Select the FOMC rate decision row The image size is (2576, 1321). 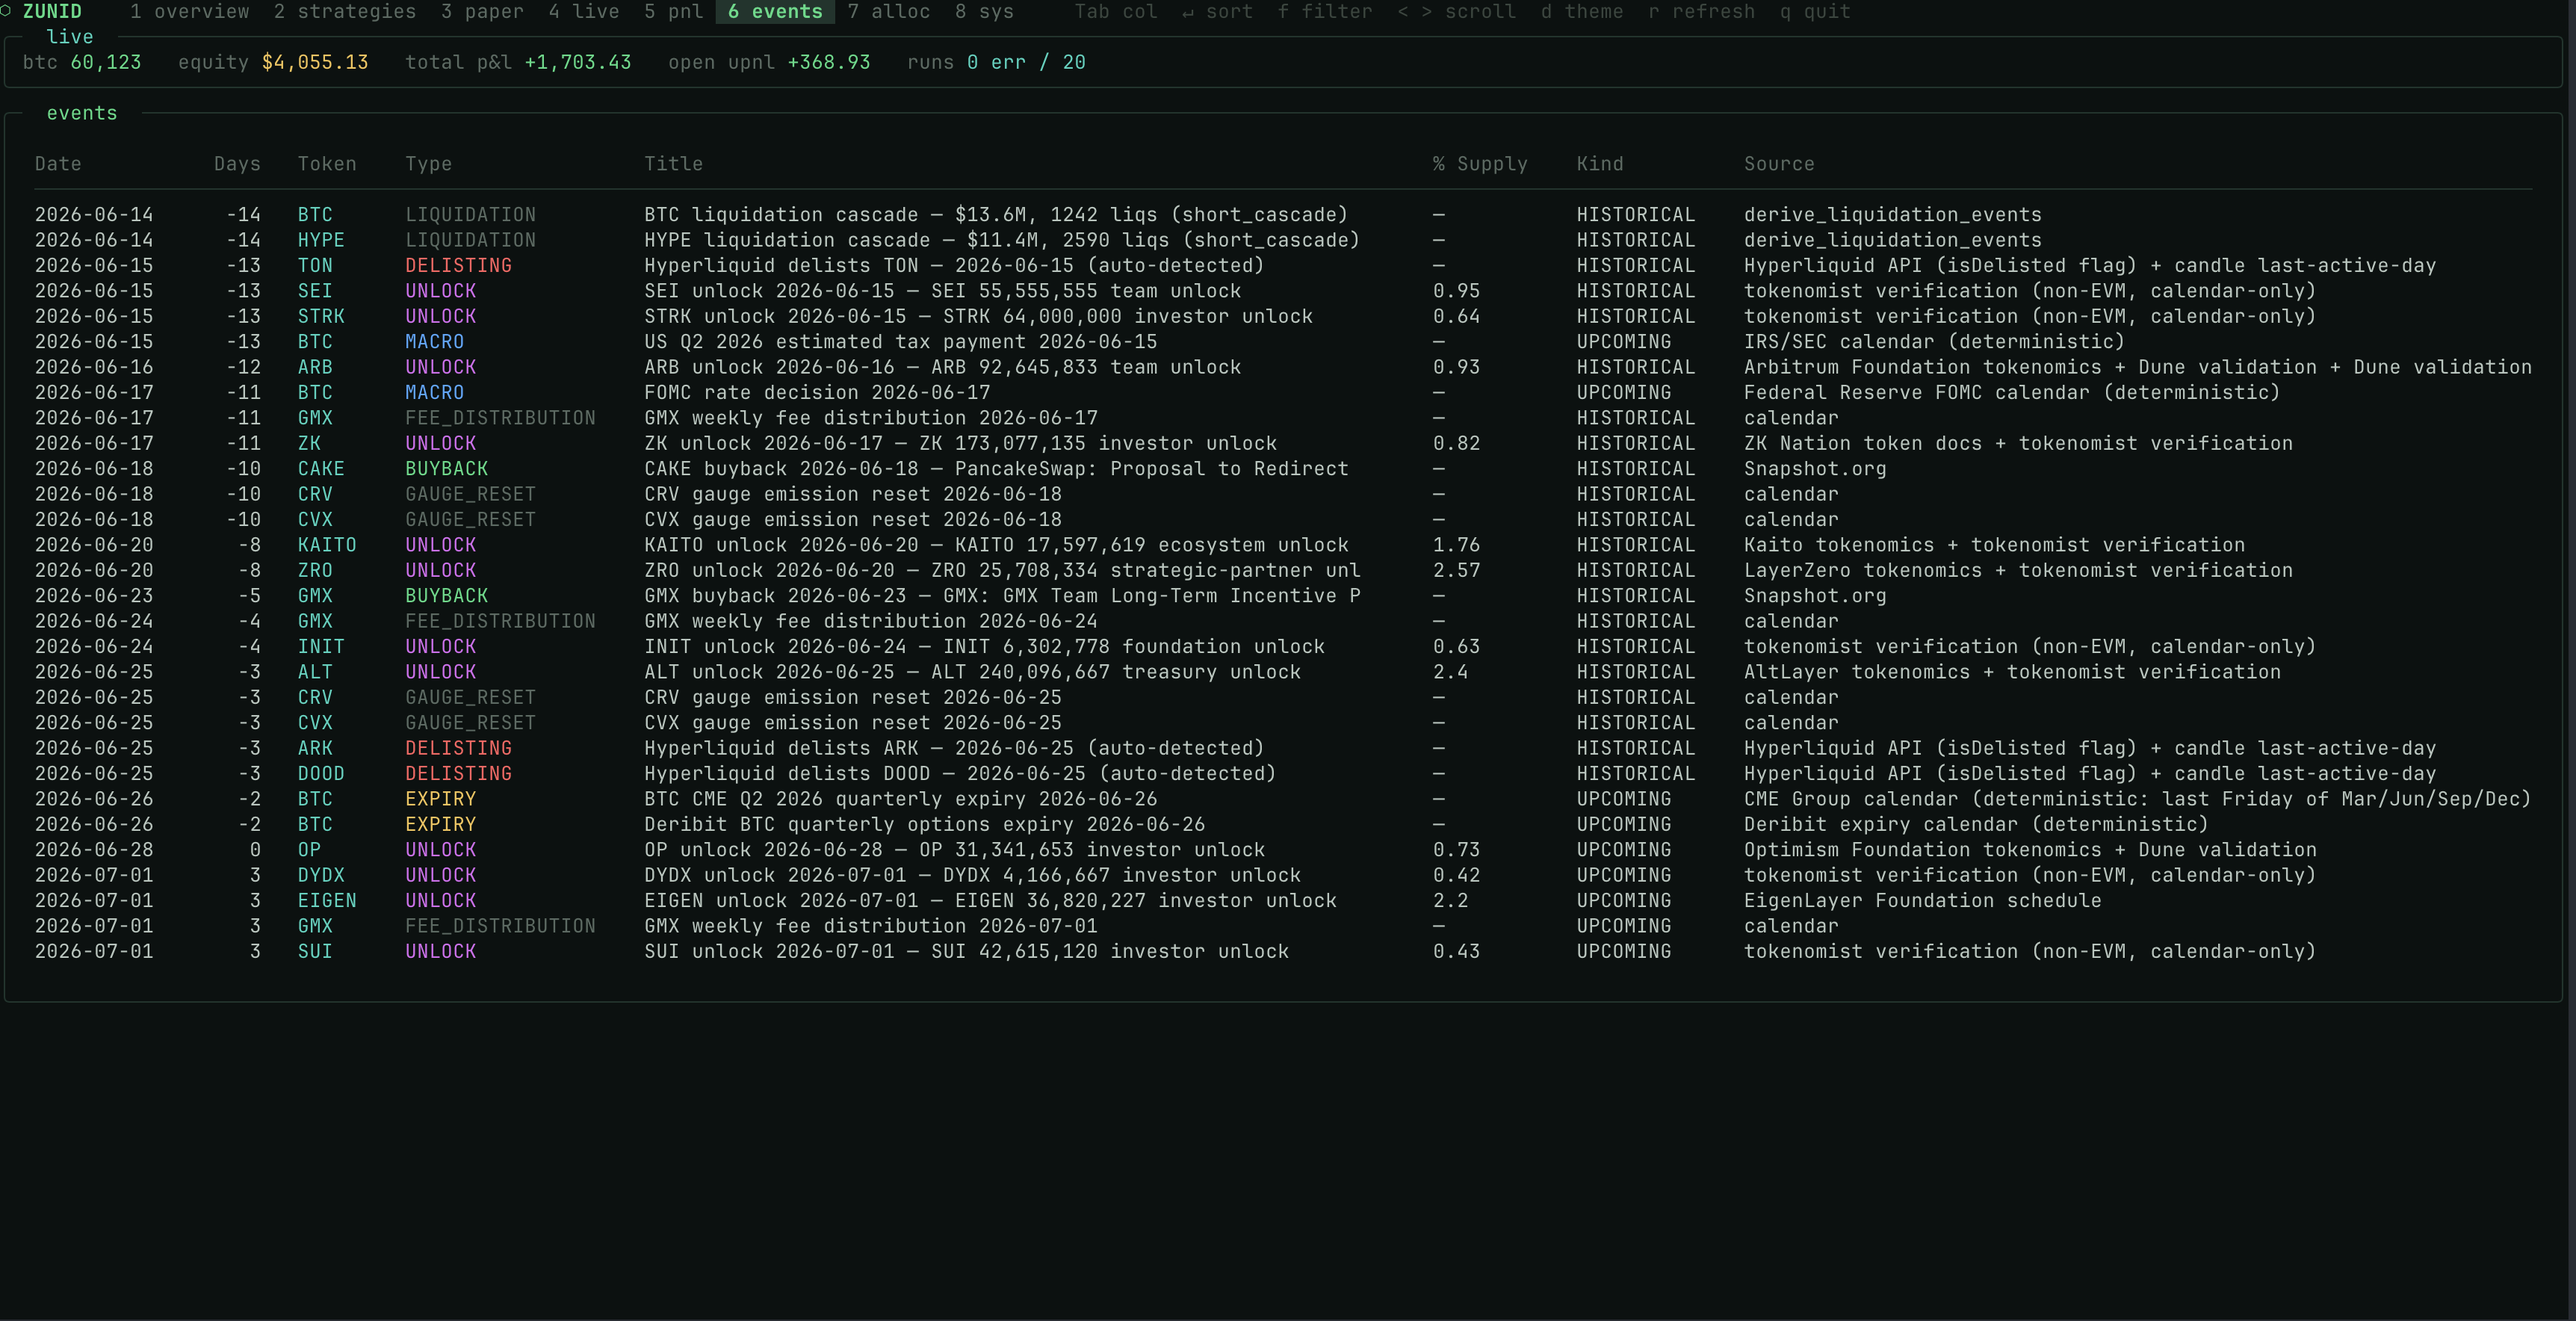pos(1284,393)
